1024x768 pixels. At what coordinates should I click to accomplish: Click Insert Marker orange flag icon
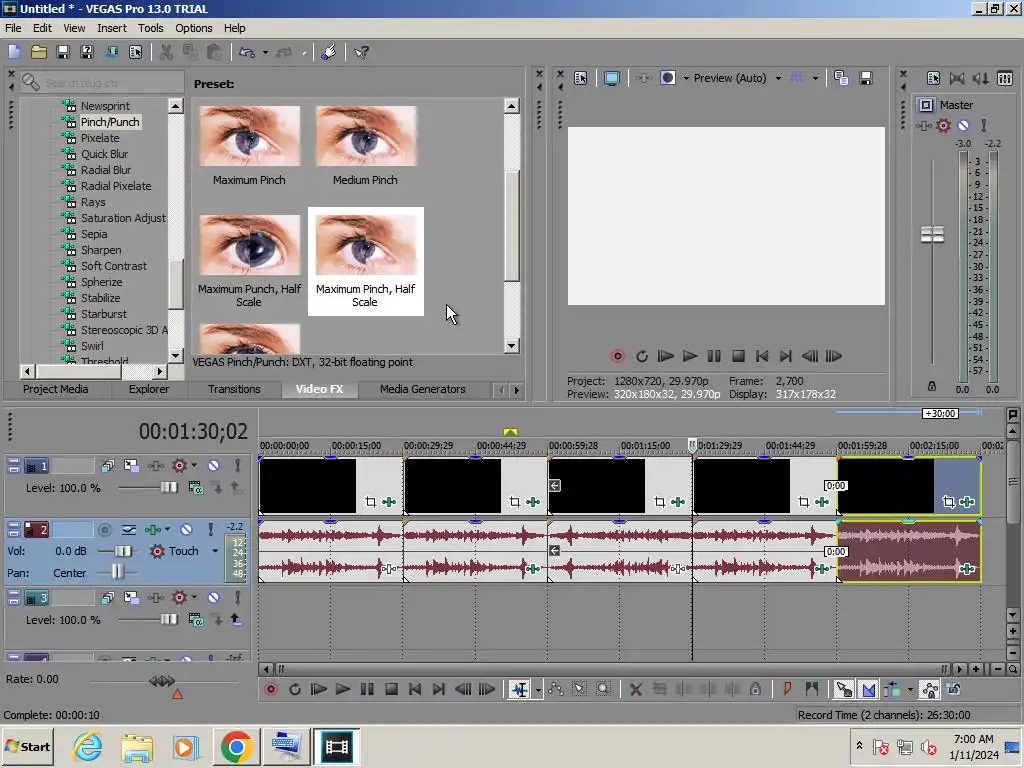coord(788,690)
